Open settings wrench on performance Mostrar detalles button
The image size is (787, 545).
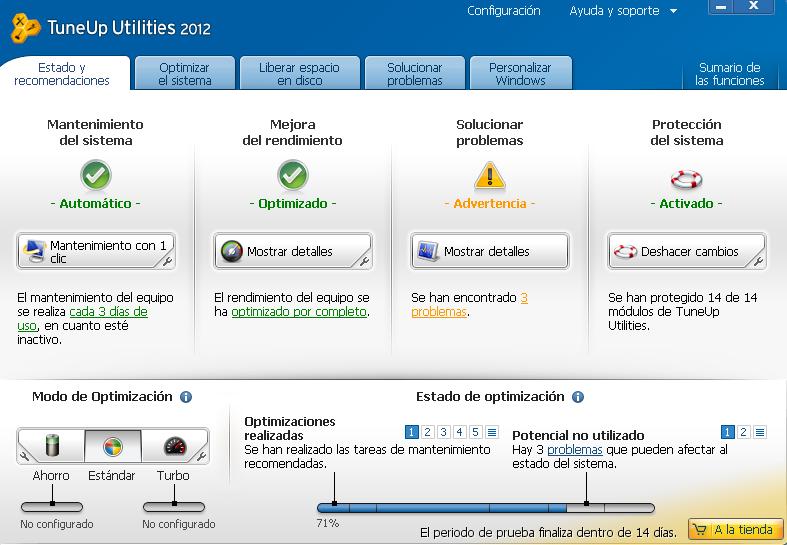[365, 261]
